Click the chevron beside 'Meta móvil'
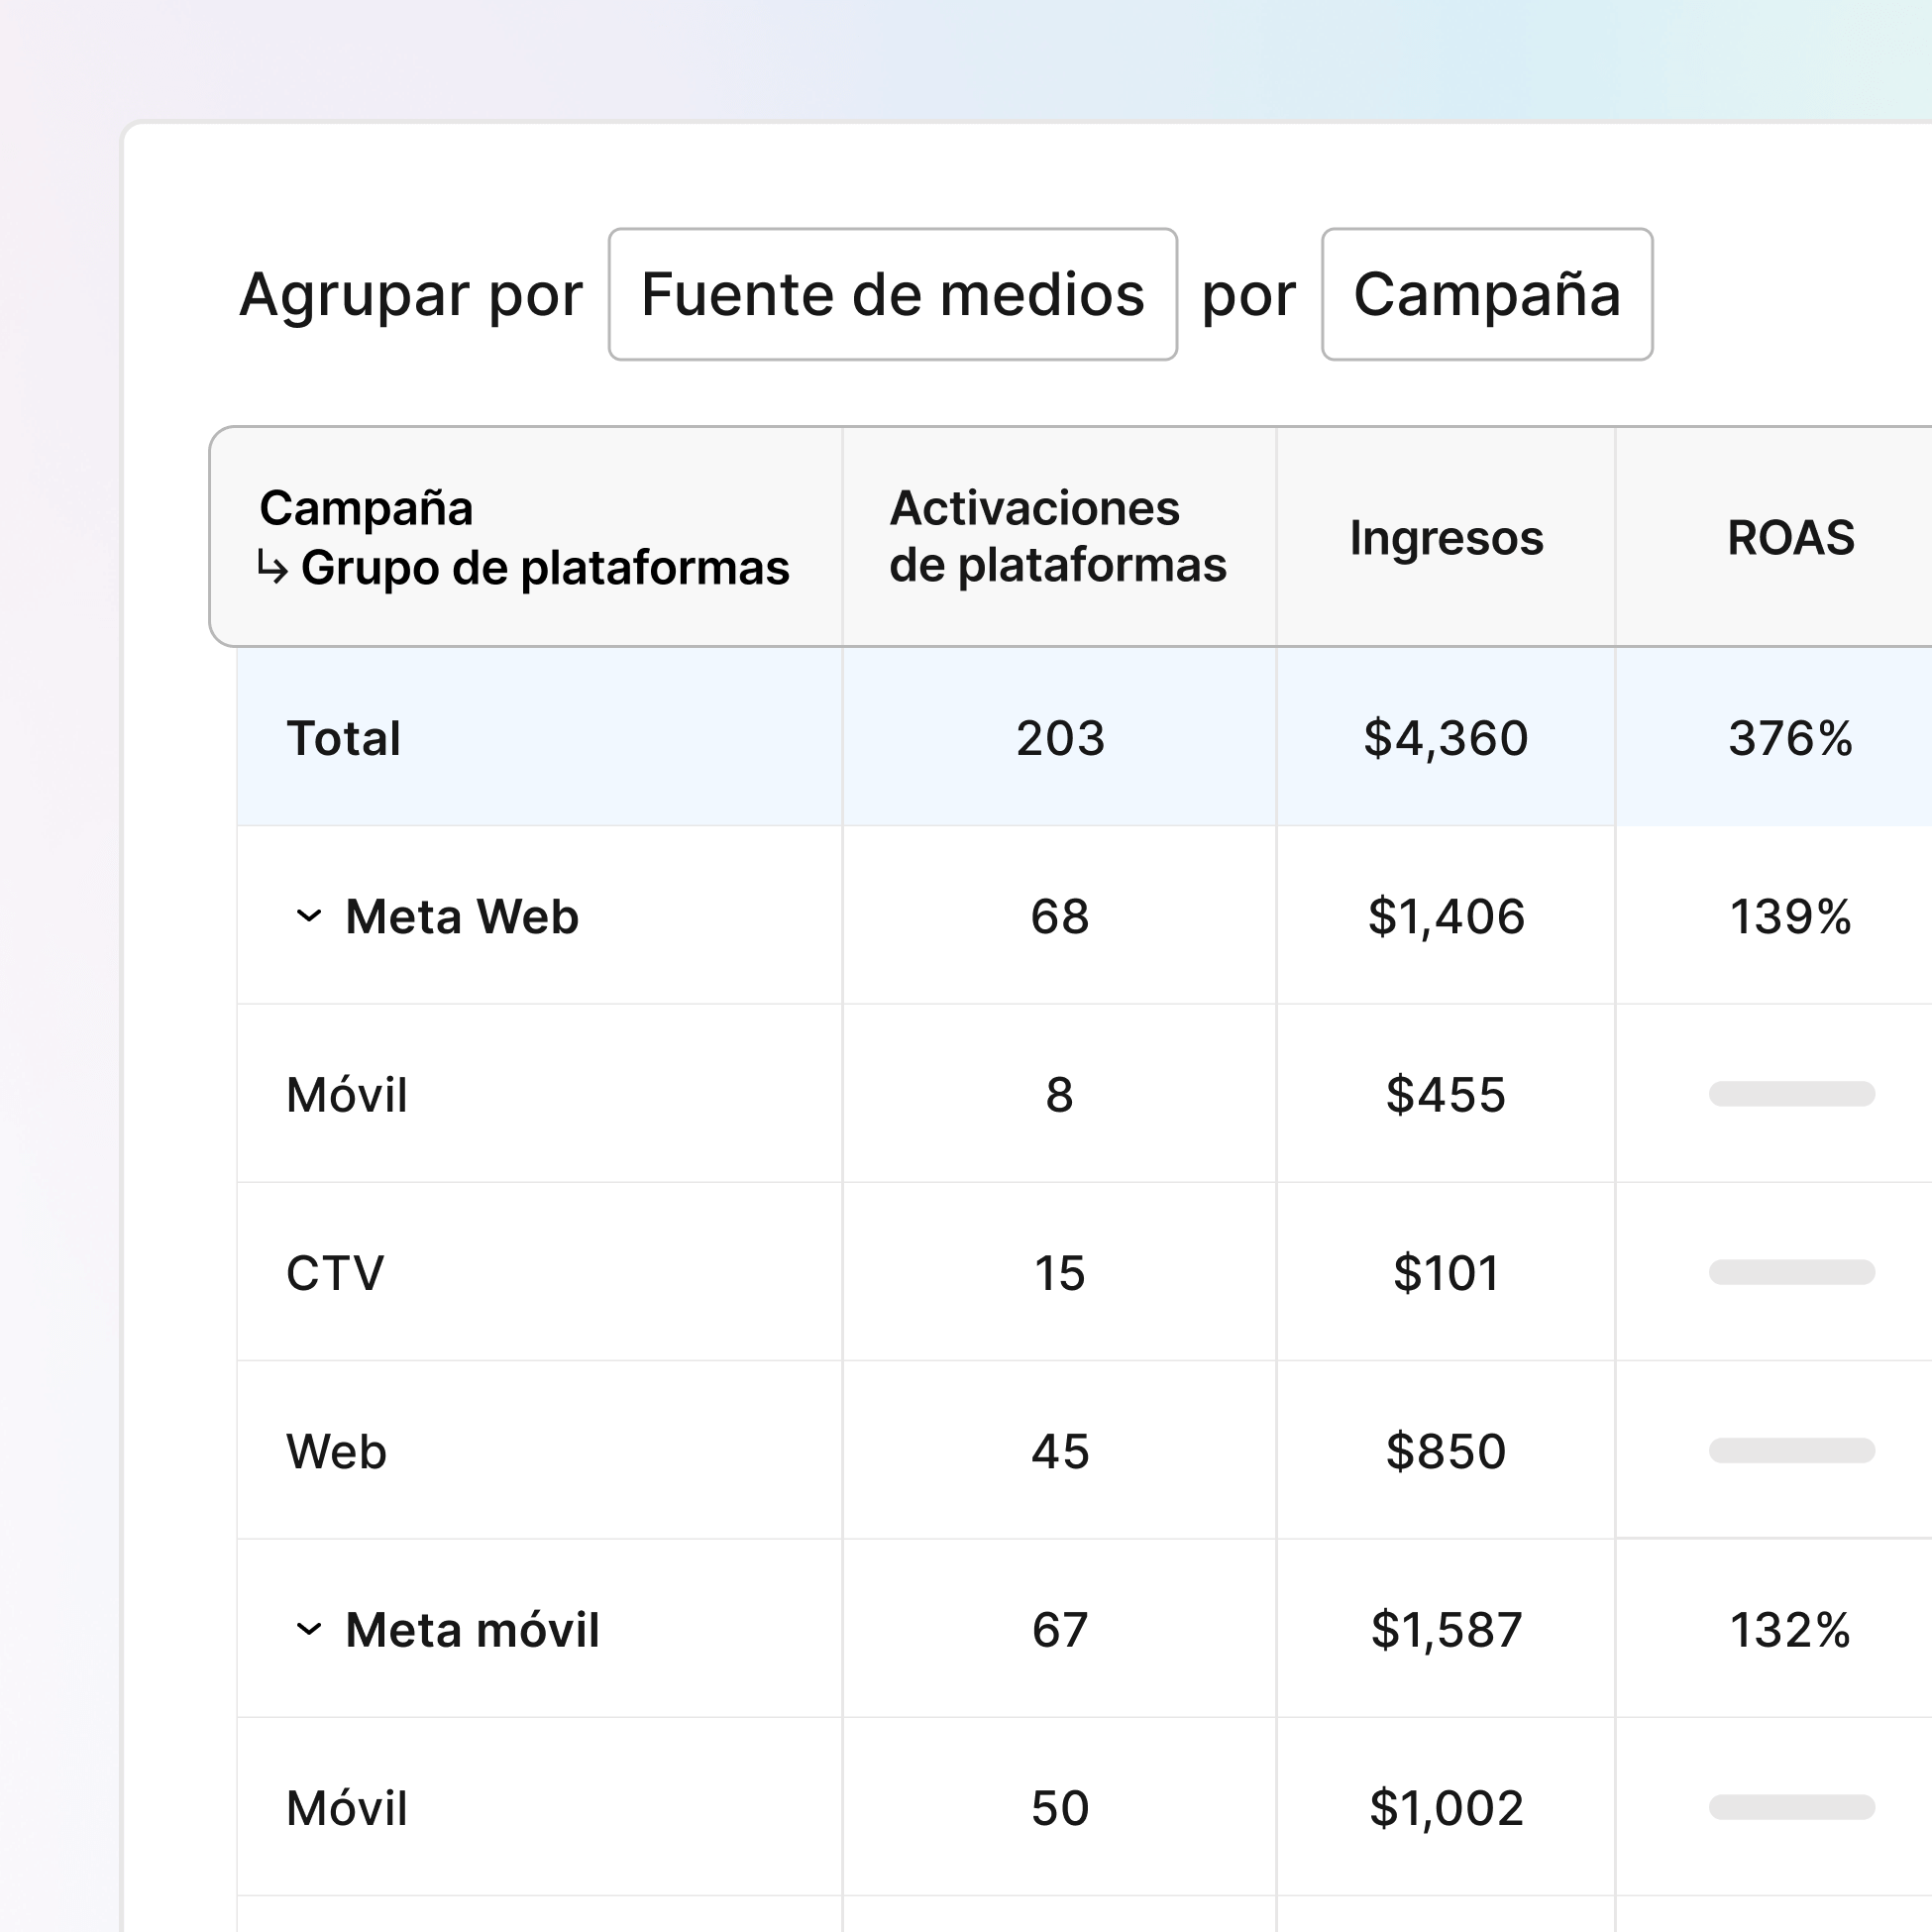 311,1629
